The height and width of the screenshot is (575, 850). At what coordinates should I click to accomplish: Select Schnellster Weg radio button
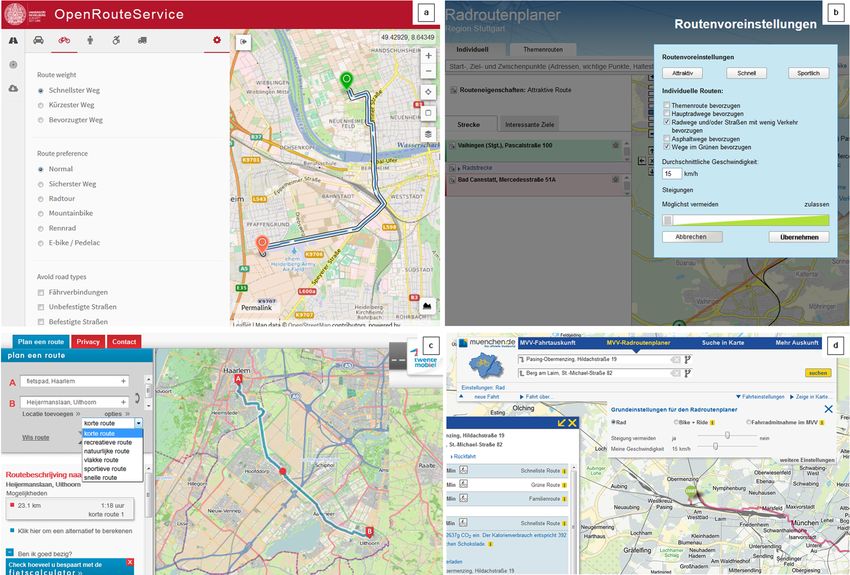[41, 91]
